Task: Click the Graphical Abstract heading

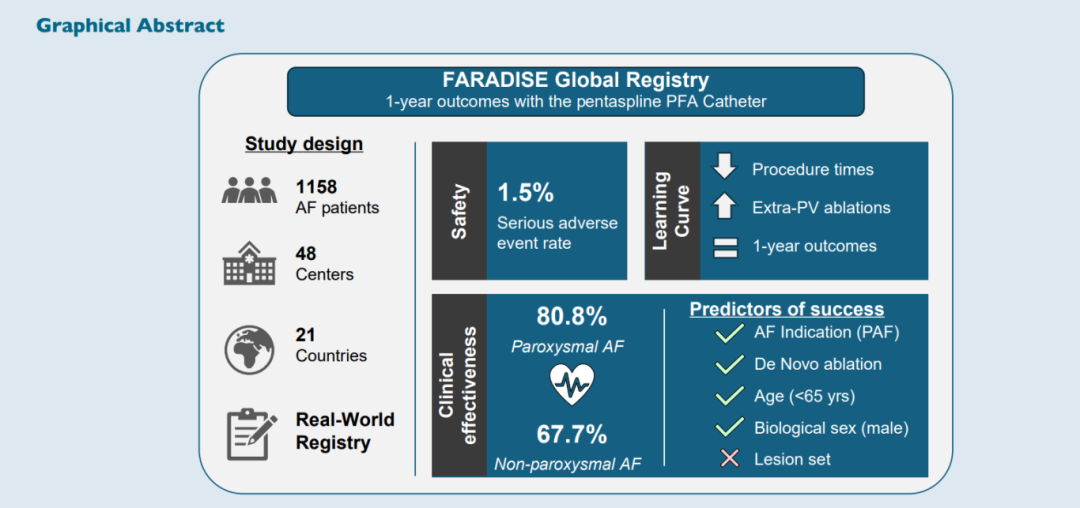Action: point(130,25)
